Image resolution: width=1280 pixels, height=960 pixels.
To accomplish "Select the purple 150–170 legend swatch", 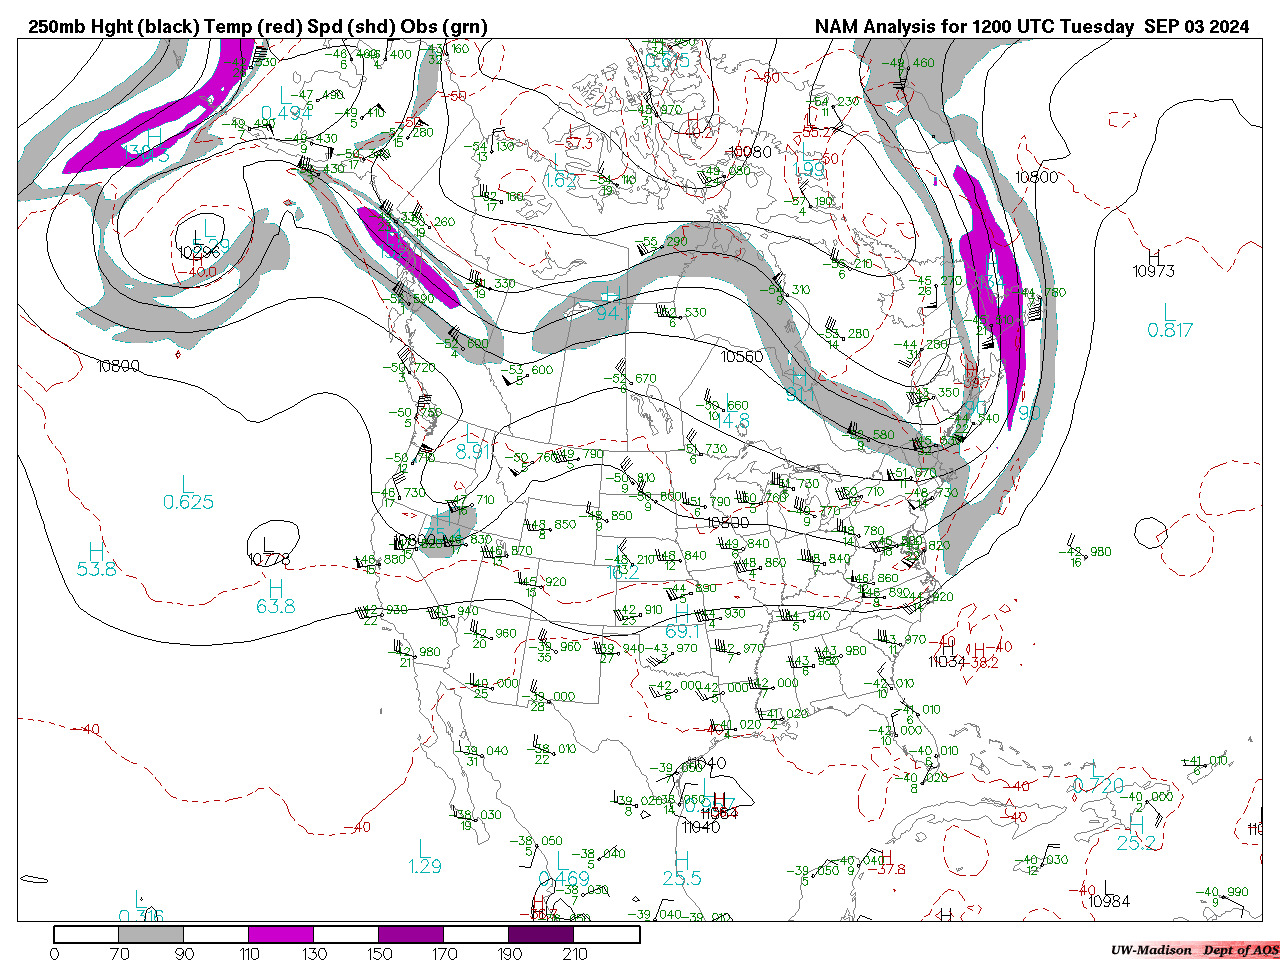I will point(411,934).
